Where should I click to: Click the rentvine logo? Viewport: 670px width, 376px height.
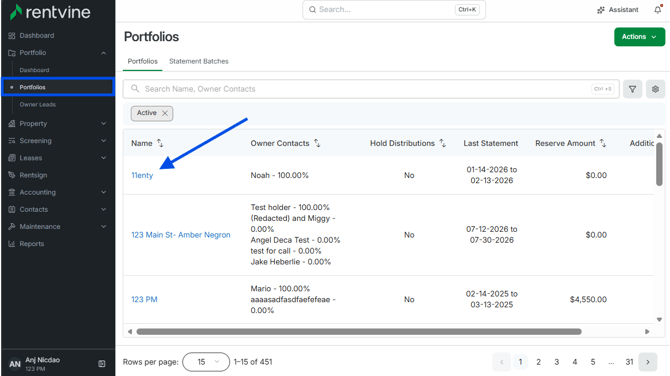point(50,12)
